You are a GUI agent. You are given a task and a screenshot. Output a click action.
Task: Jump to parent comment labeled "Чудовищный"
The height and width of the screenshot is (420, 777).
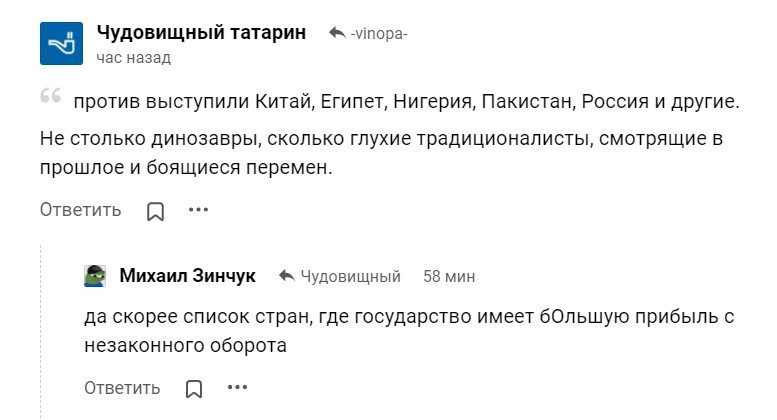click(x=350, y=276)
